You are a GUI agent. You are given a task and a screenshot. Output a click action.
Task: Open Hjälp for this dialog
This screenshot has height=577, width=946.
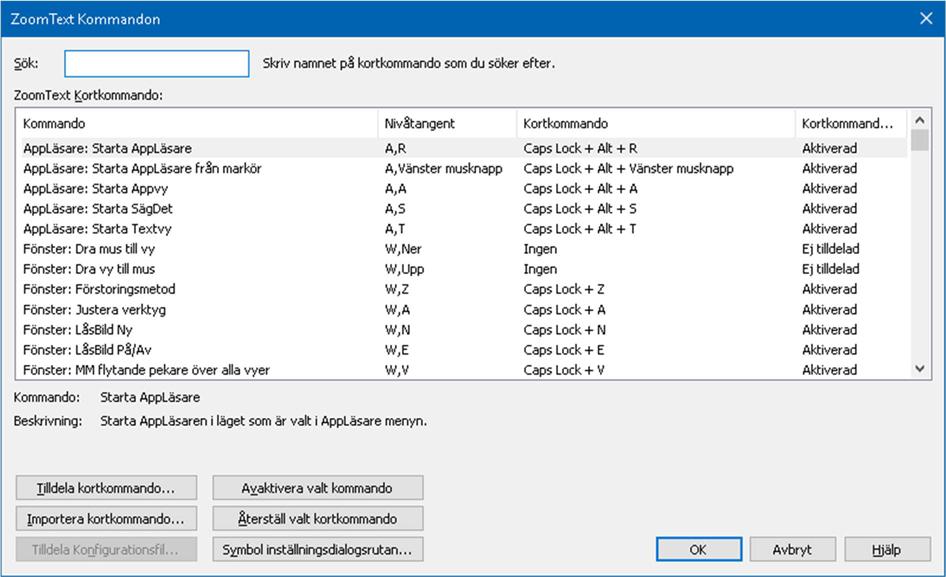coord(887,549)
